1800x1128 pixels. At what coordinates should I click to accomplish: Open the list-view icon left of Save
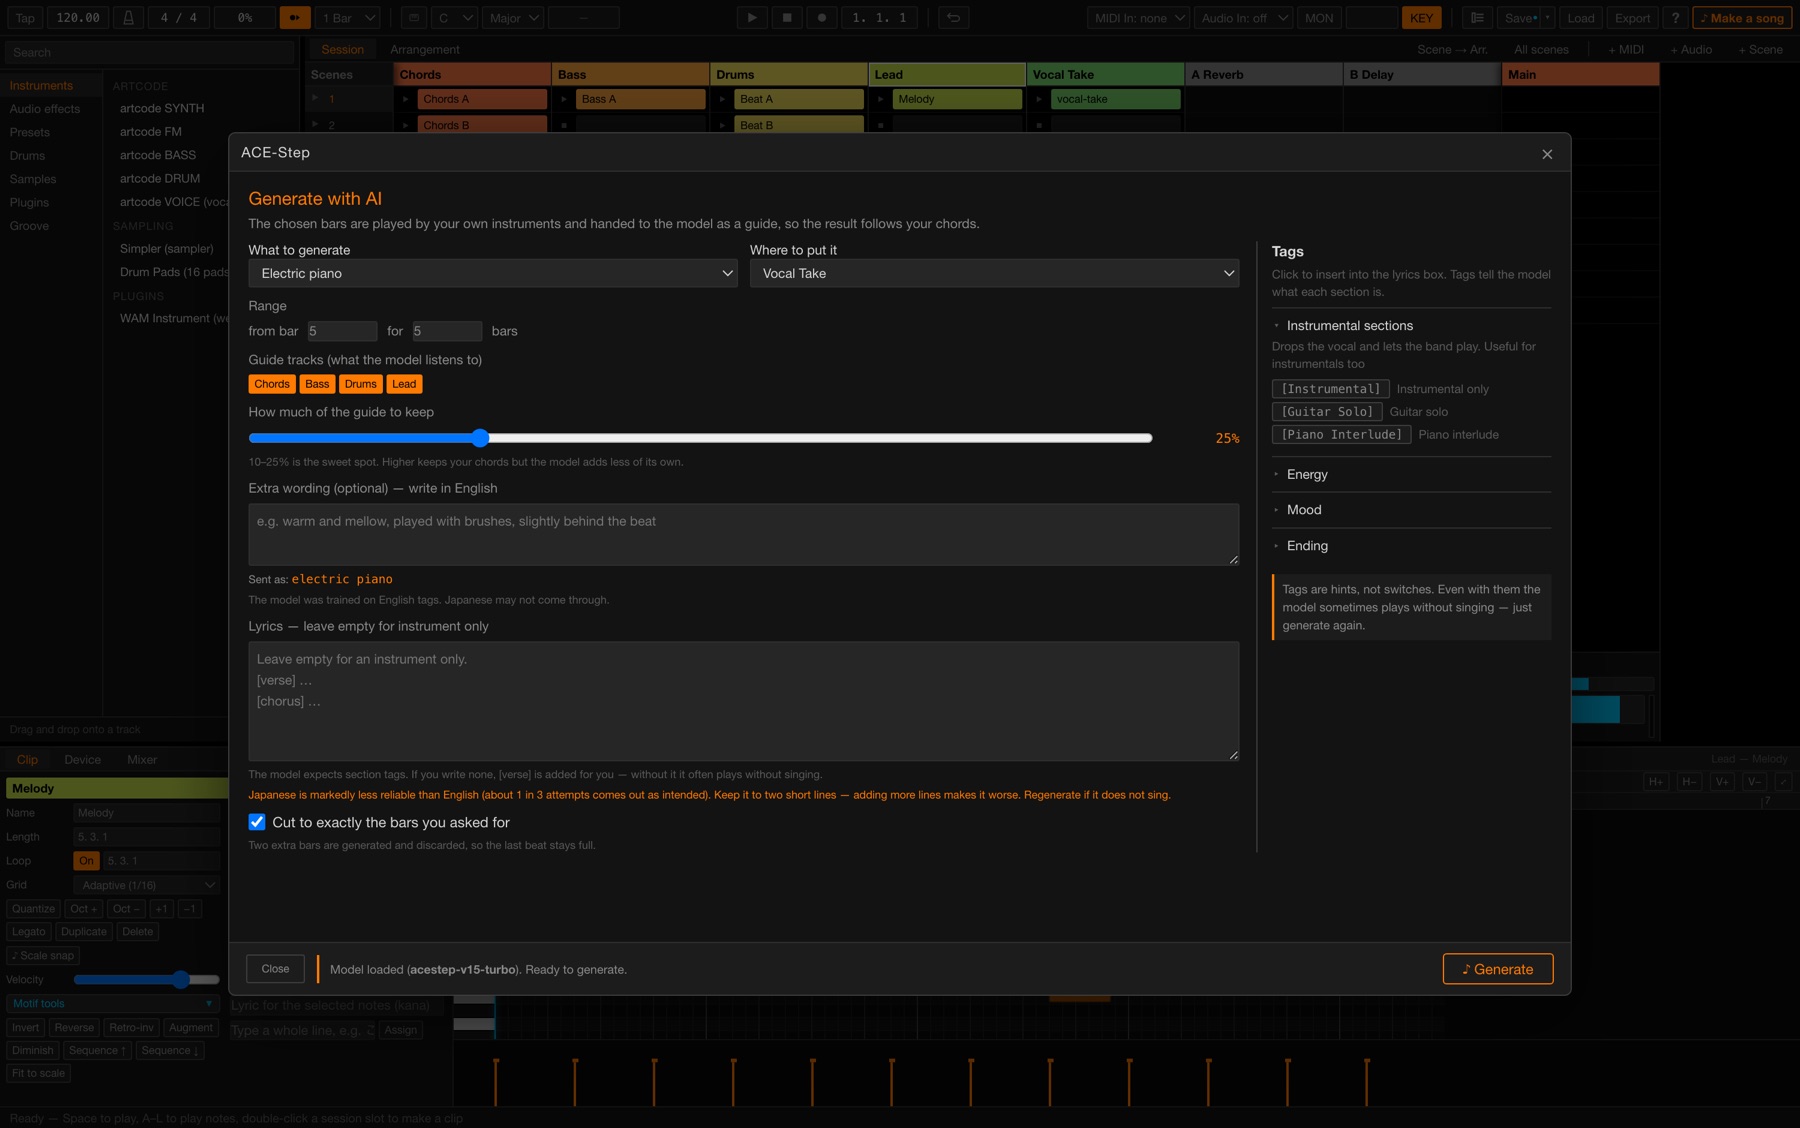tap(1477, 18)
